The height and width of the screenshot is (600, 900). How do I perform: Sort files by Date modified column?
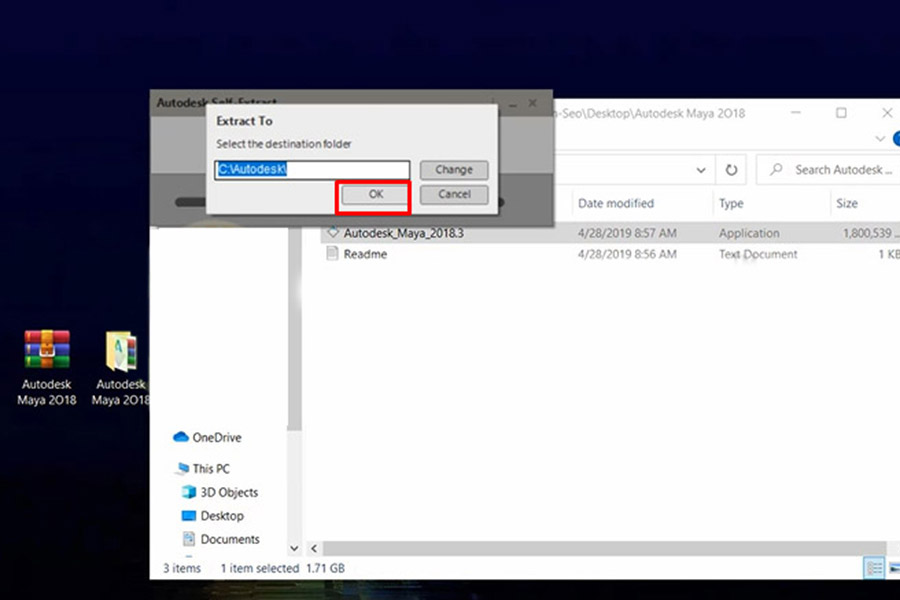coord(616,203)
